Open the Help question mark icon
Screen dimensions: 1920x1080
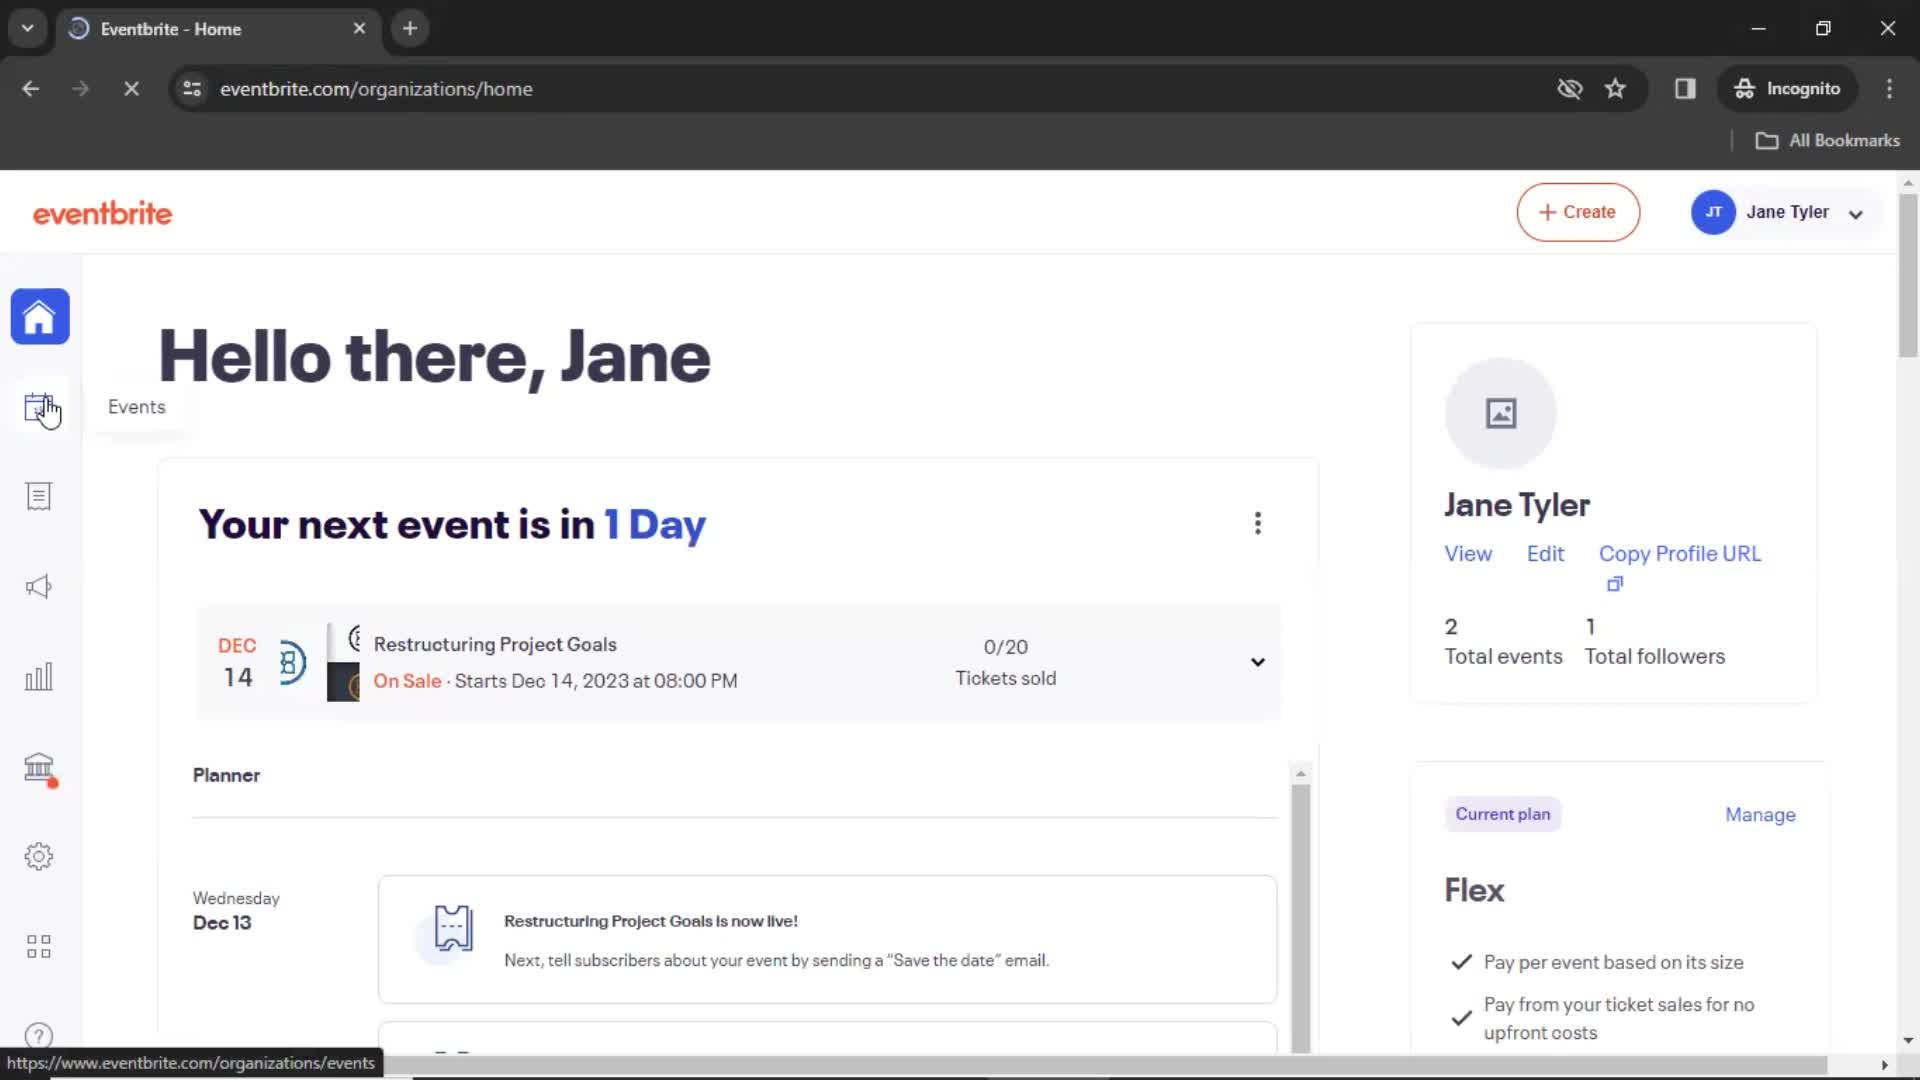coord(39,1036)
